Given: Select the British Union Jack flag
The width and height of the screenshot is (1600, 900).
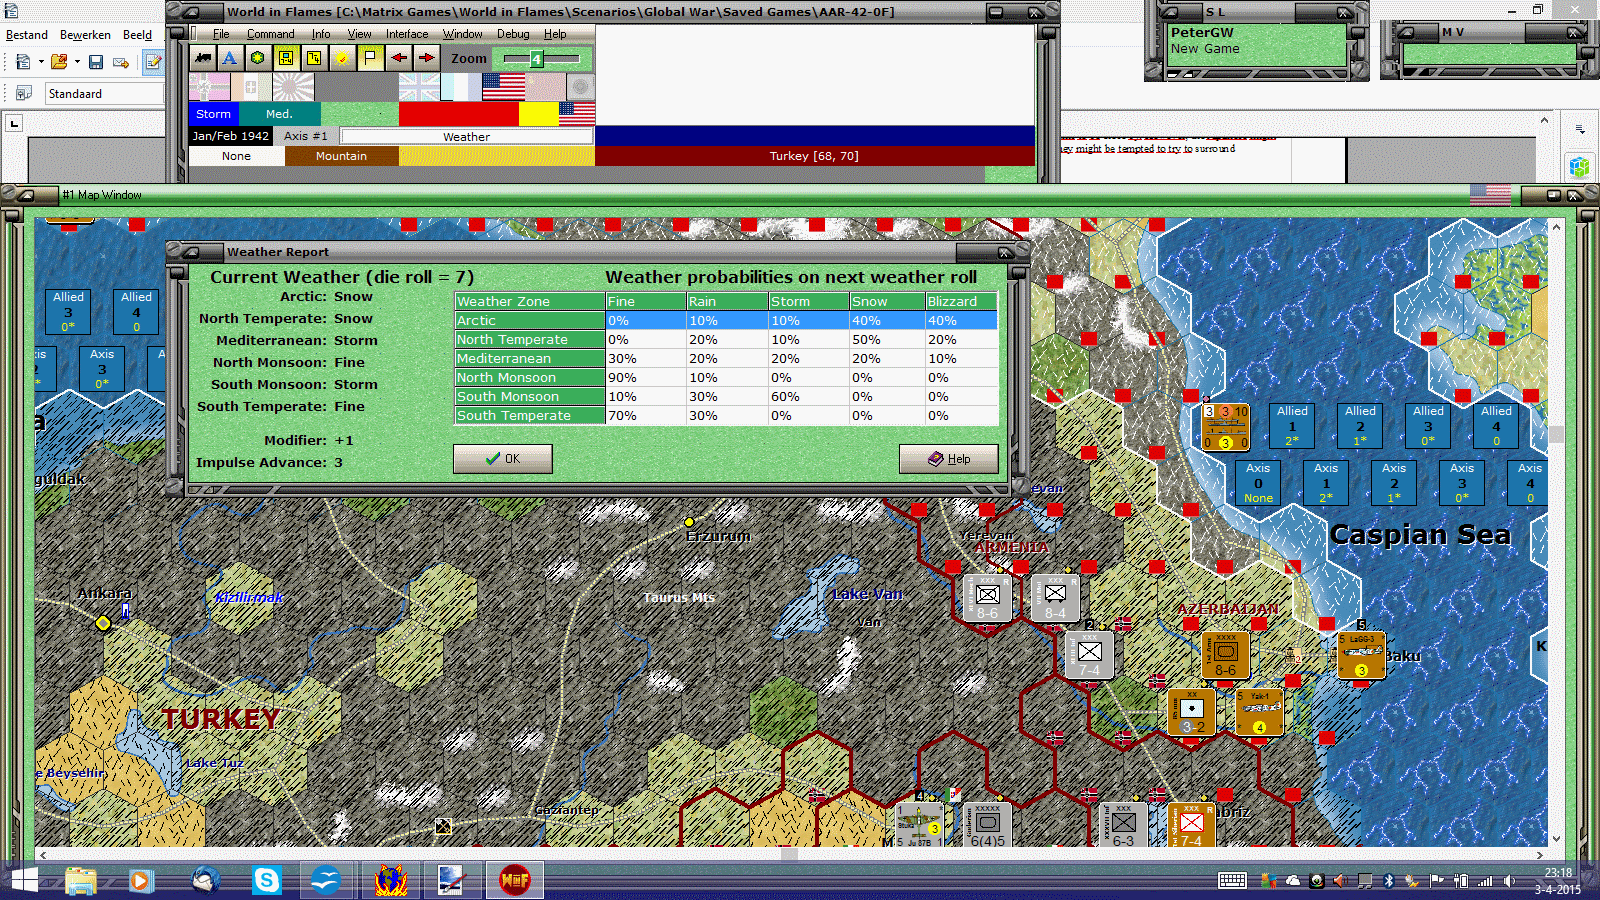Looking at the screenshot, I should (x=419, y=87).
